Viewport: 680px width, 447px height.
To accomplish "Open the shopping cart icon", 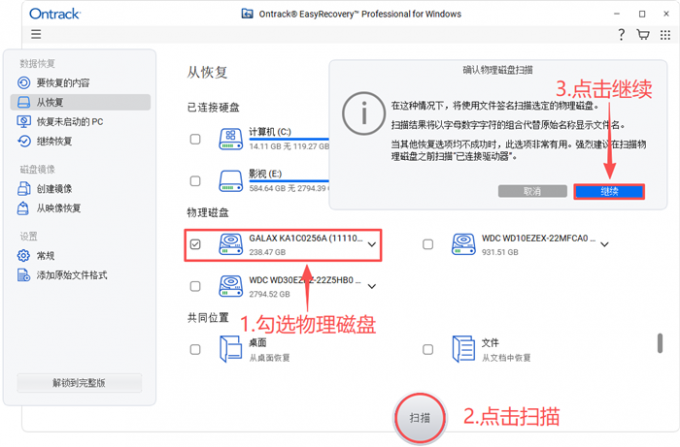I will (x=643, y=35).
